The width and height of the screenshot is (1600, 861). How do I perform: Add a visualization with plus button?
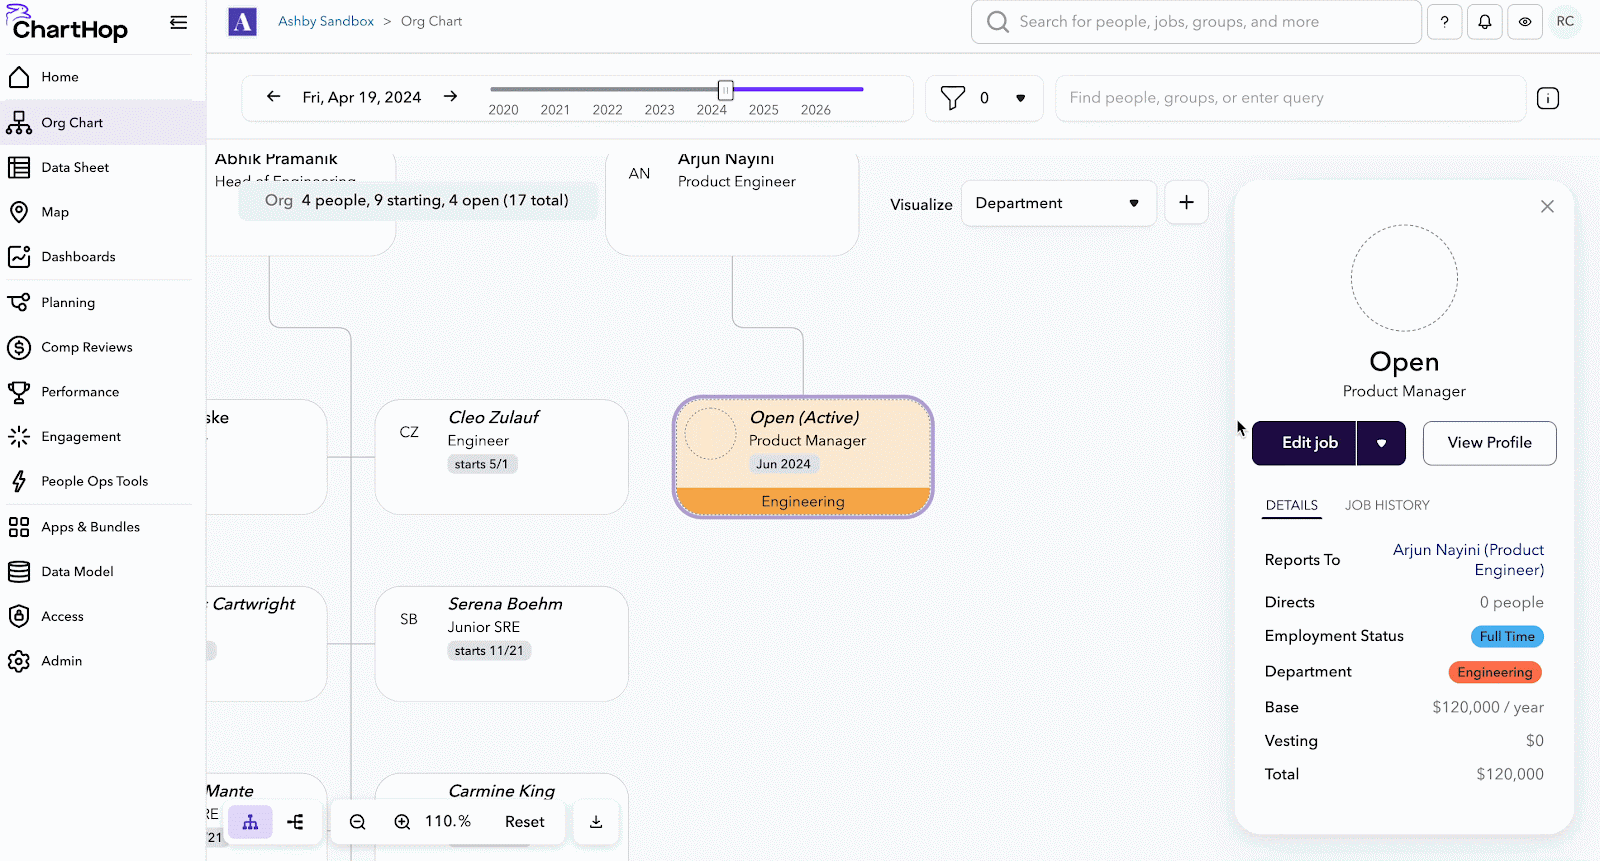pos(1186,203)
